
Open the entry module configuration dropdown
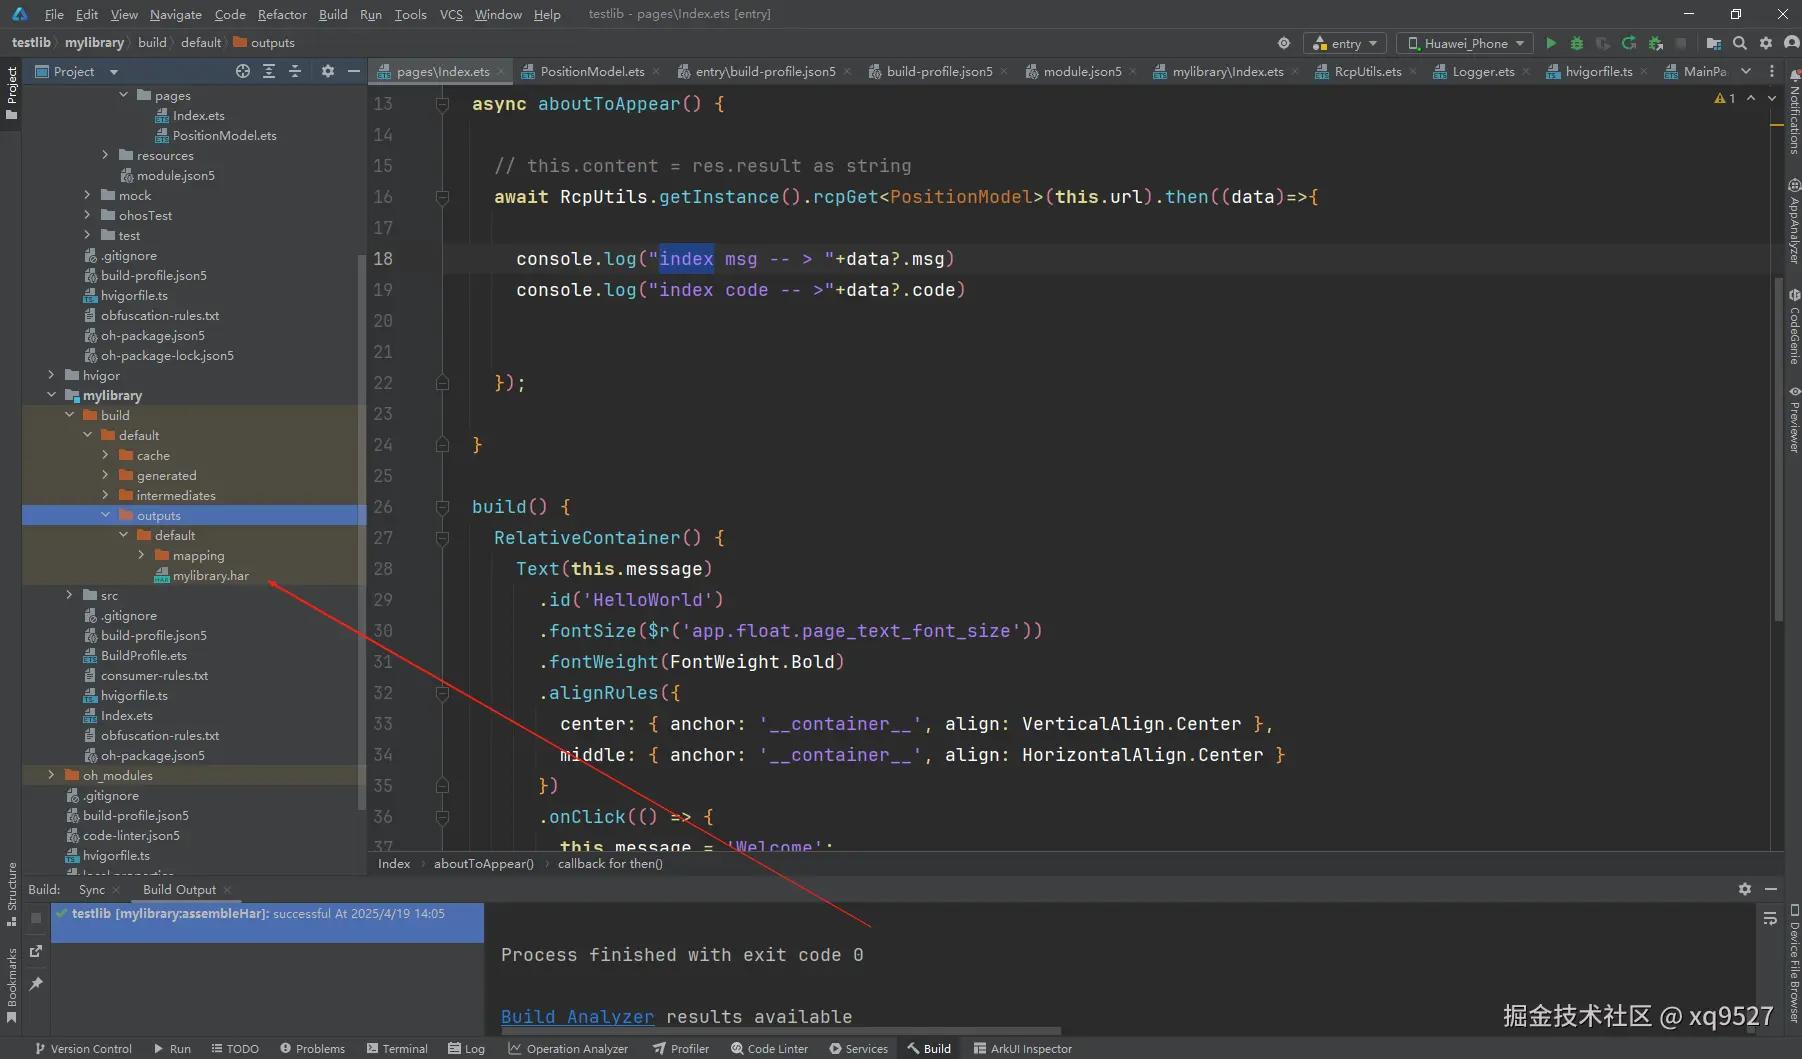[x=1345, y=43]
